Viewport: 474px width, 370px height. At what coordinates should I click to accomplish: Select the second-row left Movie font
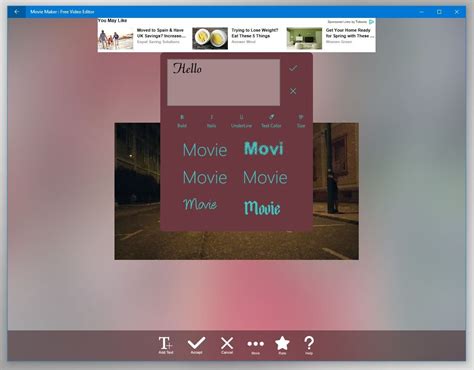[x=205, y=177]
